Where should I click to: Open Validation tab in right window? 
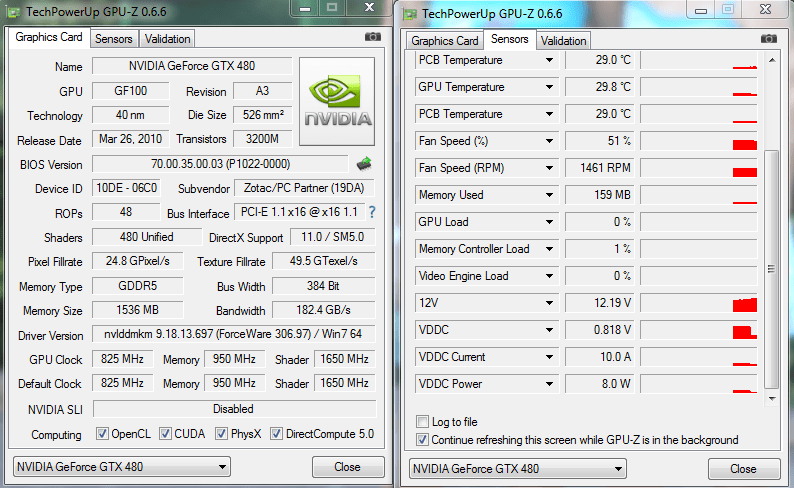[x=563, y=41]
